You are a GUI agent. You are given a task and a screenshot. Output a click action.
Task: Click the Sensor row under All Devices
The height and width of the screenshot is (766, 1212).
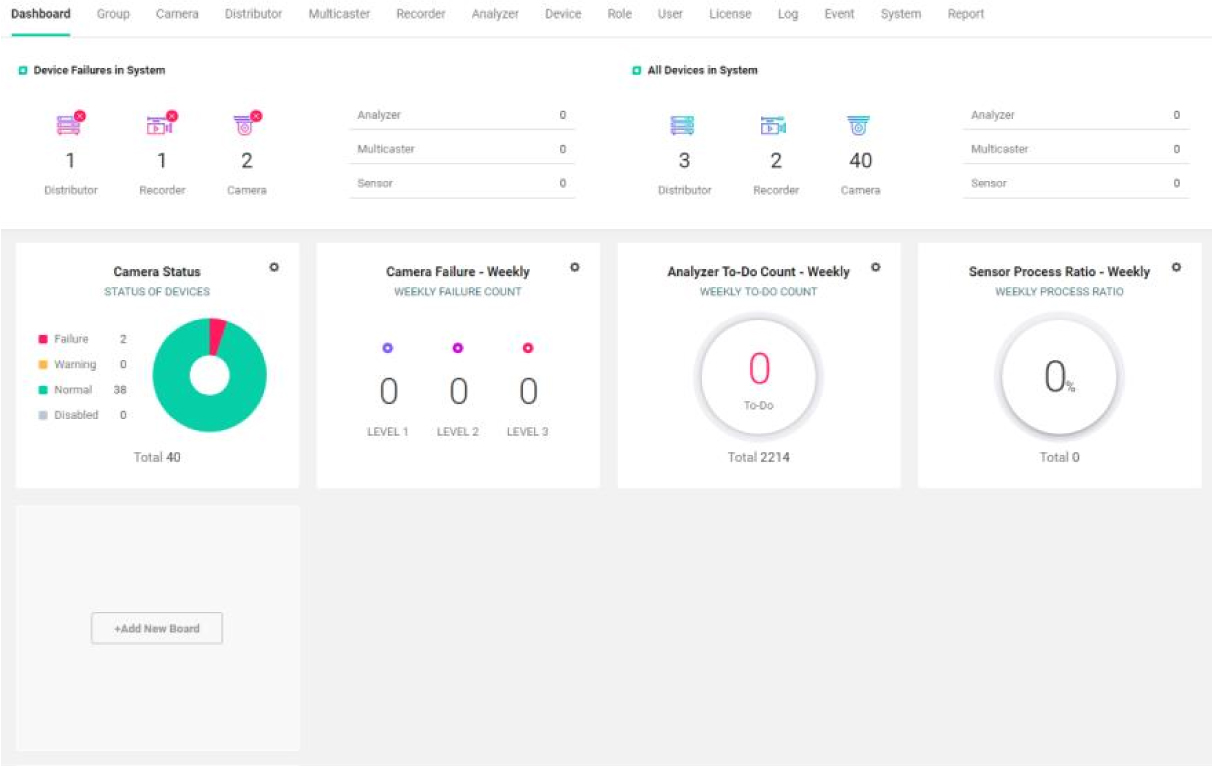click(x=1076, y=183)
